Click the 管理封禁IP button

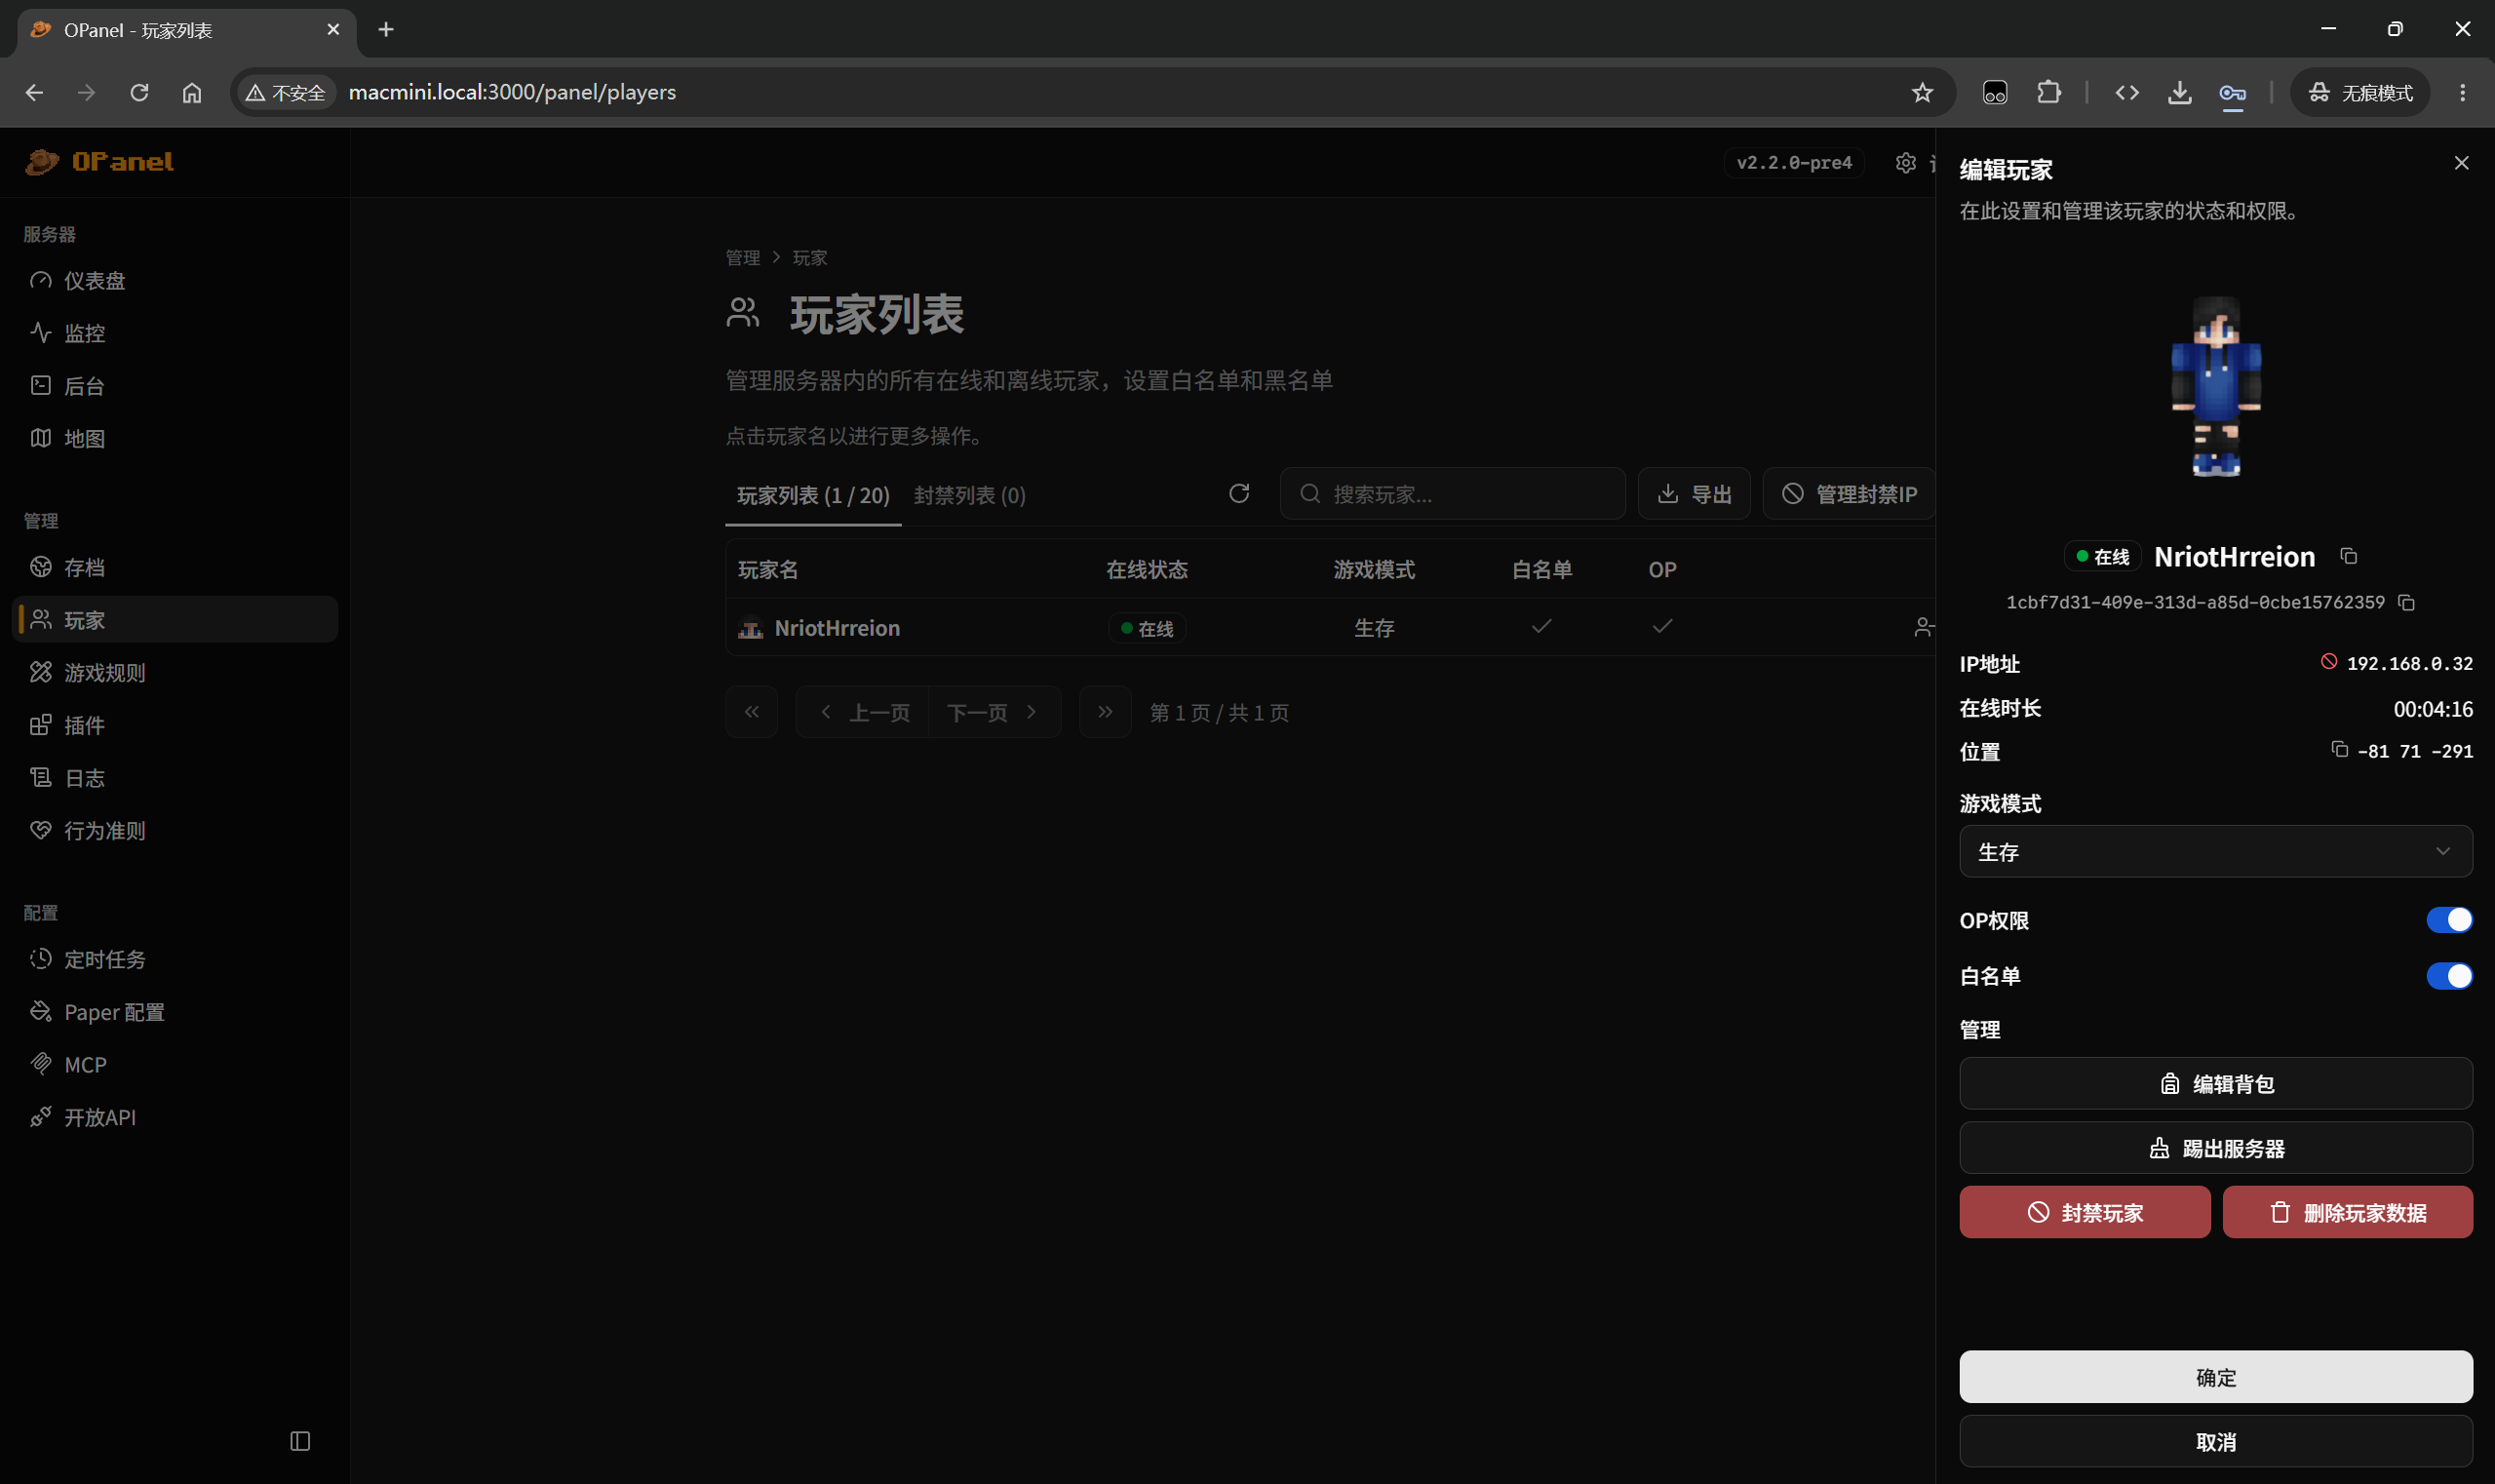pyautogui.click(x=1850, y=494)
